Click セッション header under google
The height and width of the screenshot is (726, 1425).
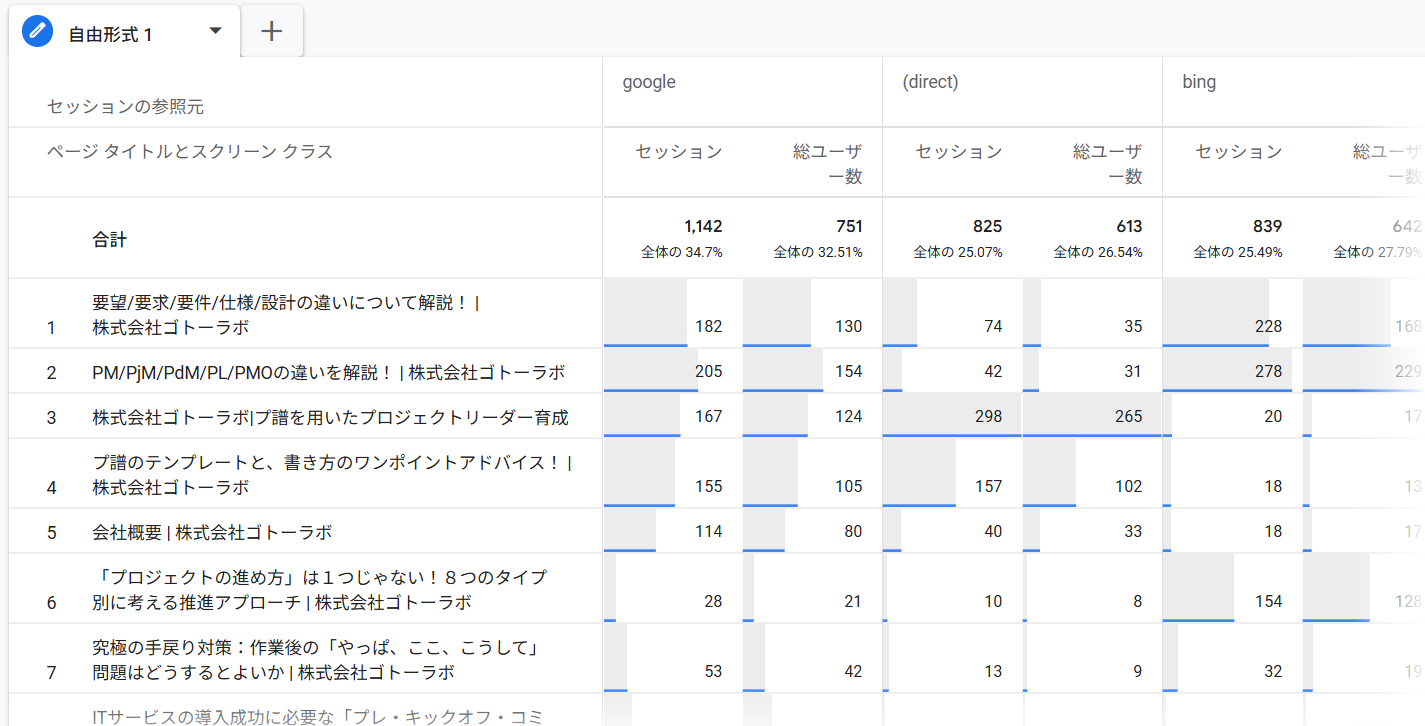[679, 152]
